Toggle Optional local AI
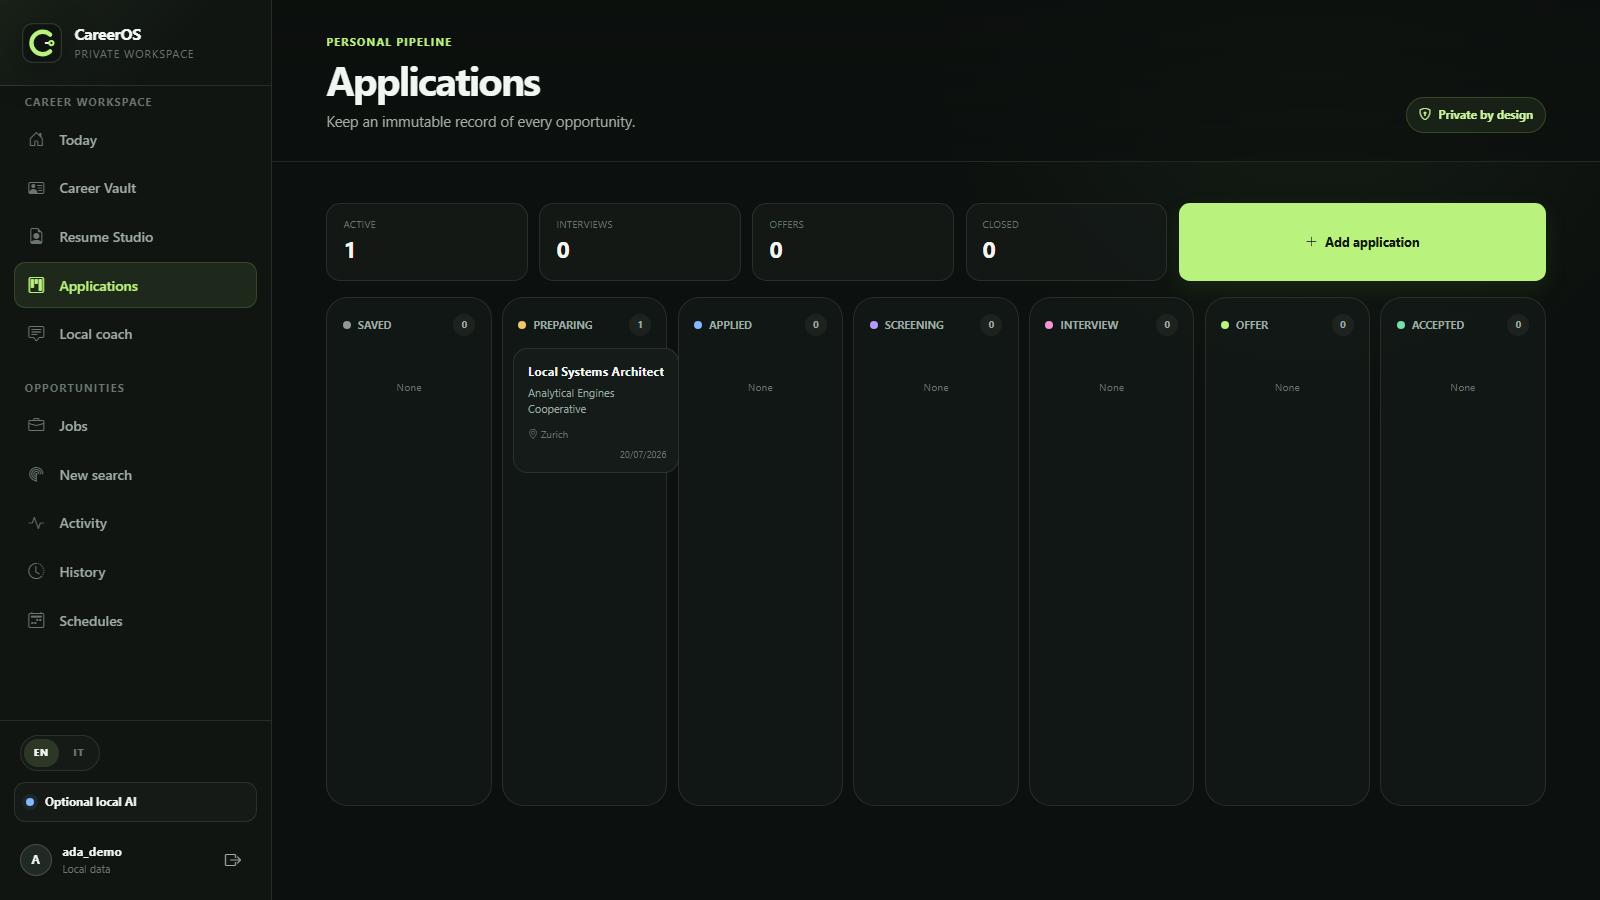1600x900 pixels. click(135, 802)
